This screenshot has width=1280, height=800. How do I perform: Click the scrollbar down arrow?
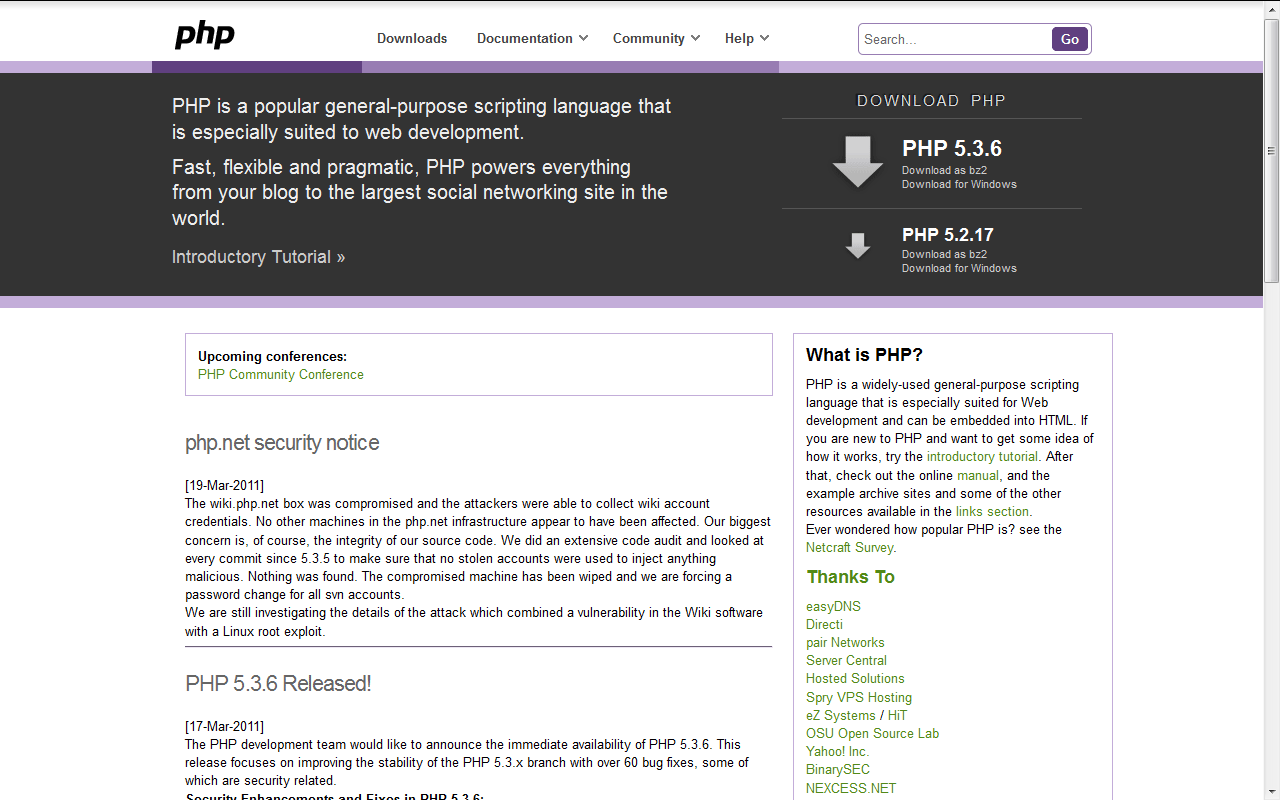point(1271,792)
